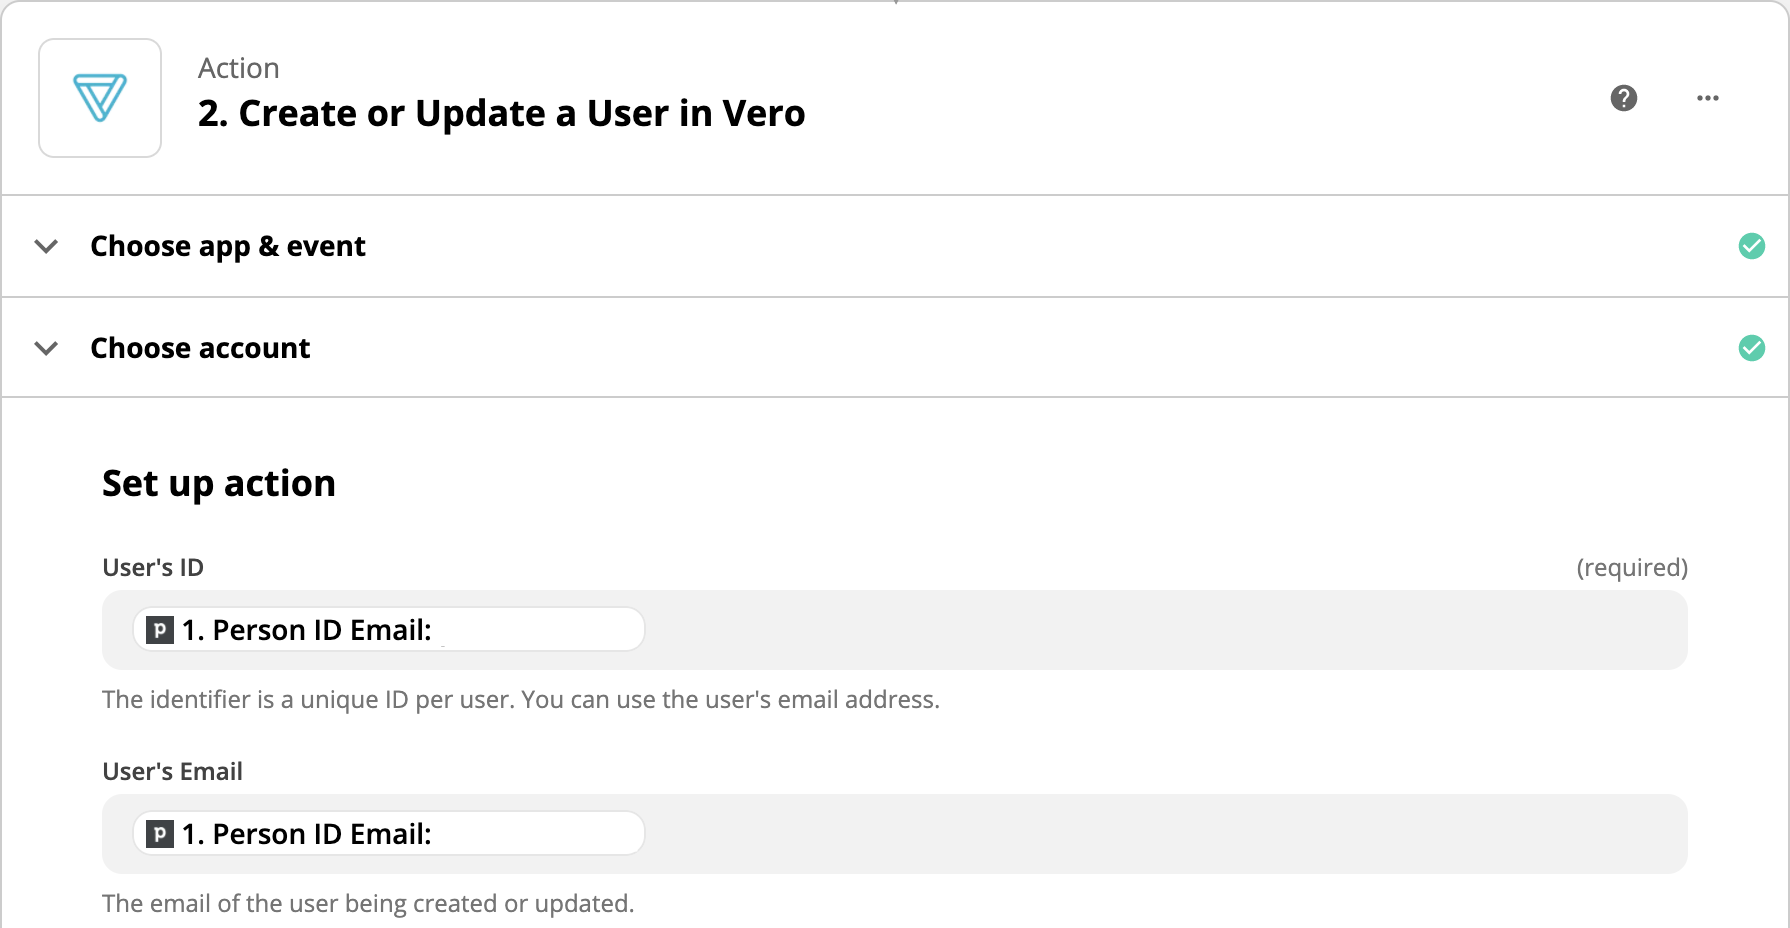Open the Choose app & event header
The width and height of the screenshot is (1790, 928).
(x=227, y=246)
